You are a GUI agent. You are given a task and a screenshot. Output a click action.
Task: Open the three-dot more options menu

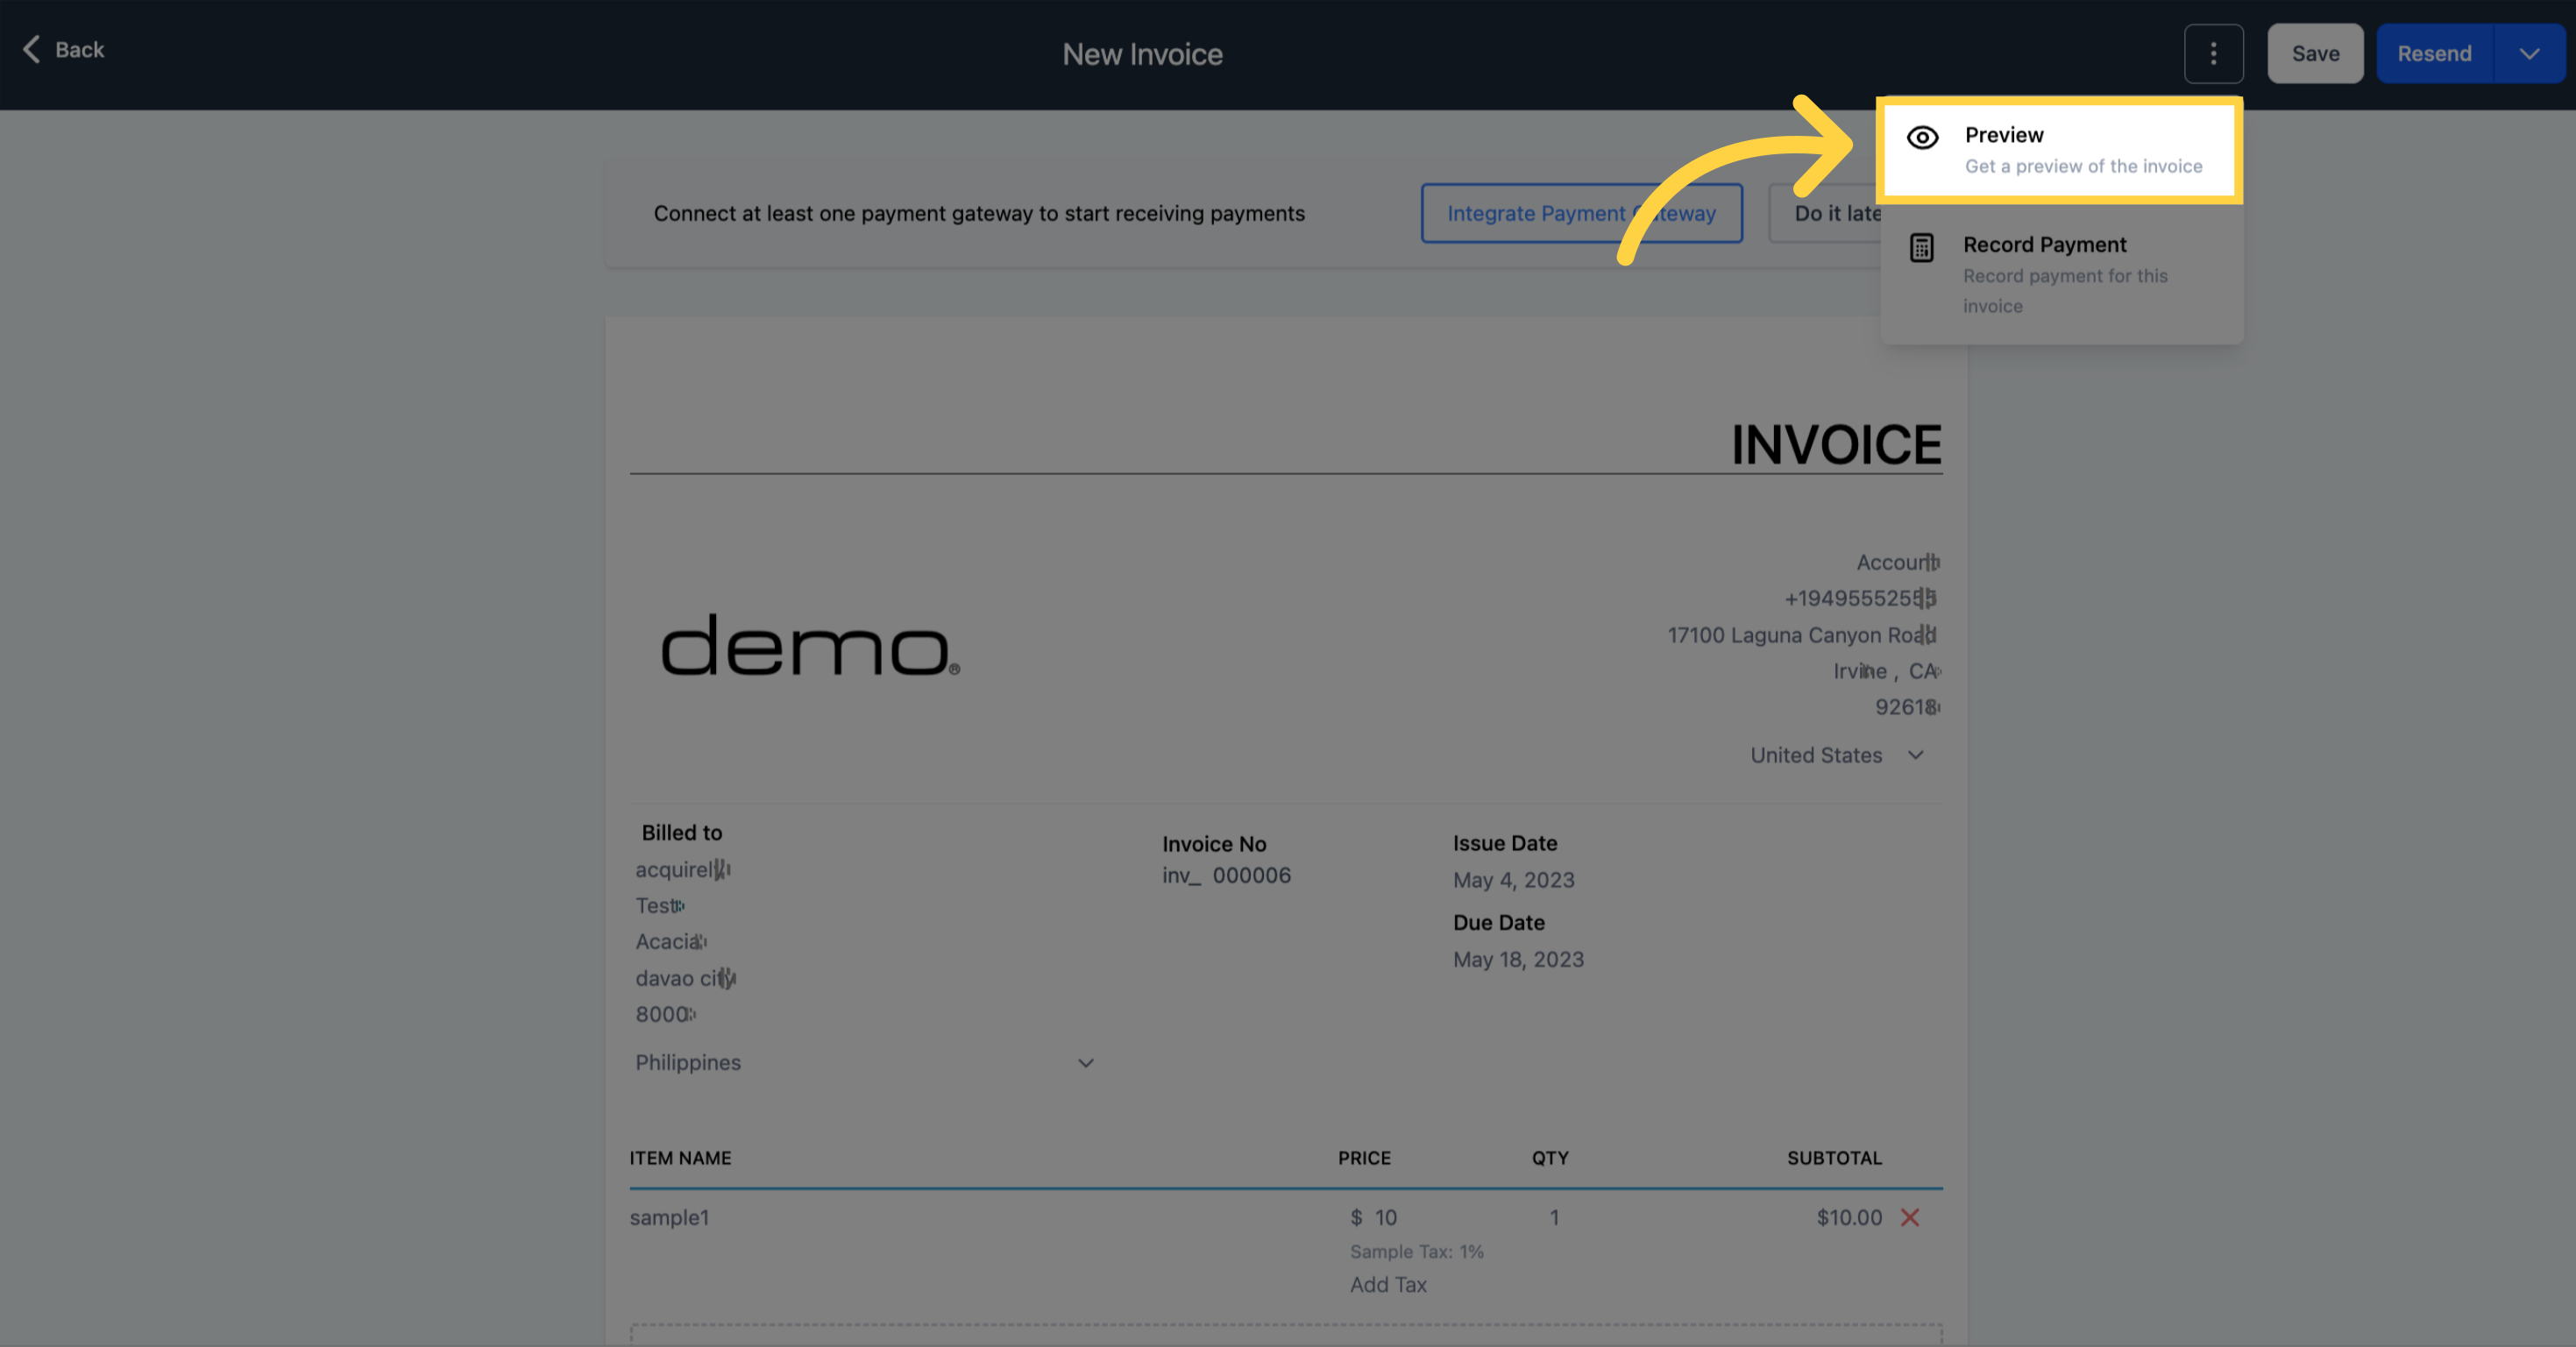2213,54
